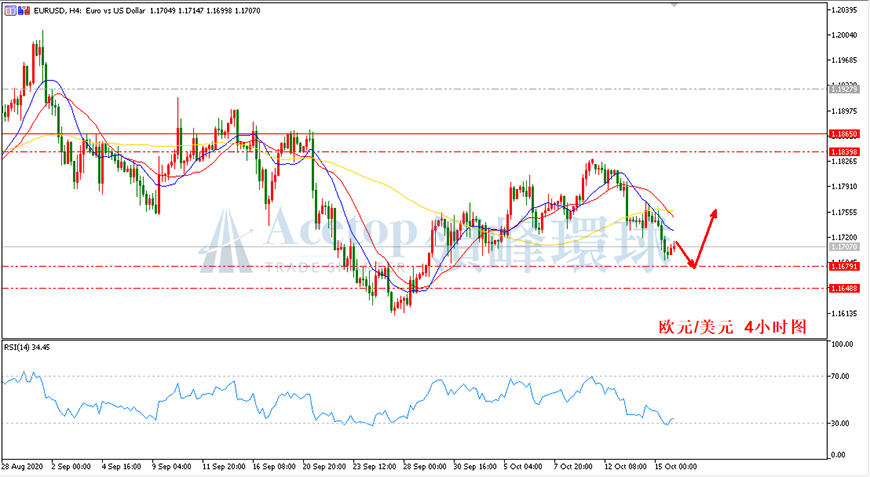Click the small triangle marker at chart top

tap(674, 4)
